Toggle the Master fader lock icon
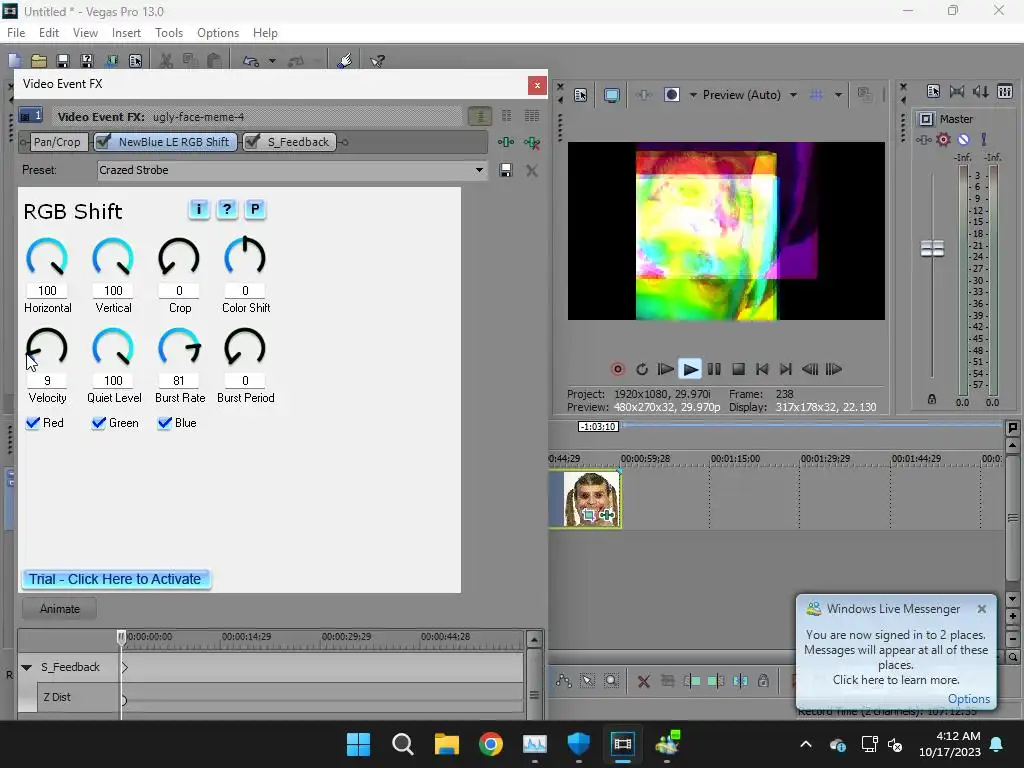This screenshot has width=1024, height=768. pyautogui.click(x=932, y=399)
